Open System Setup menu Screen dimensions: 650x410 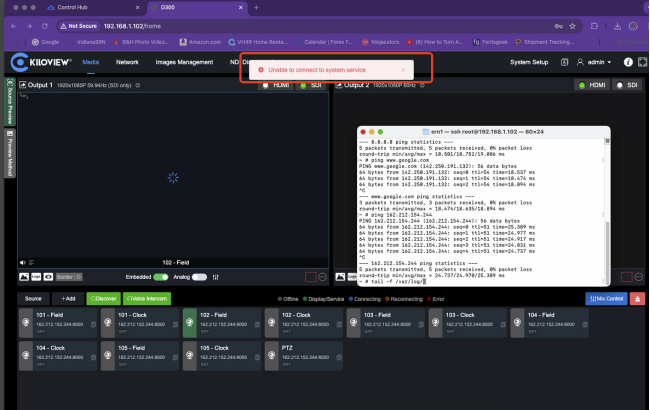pos(529,62)
